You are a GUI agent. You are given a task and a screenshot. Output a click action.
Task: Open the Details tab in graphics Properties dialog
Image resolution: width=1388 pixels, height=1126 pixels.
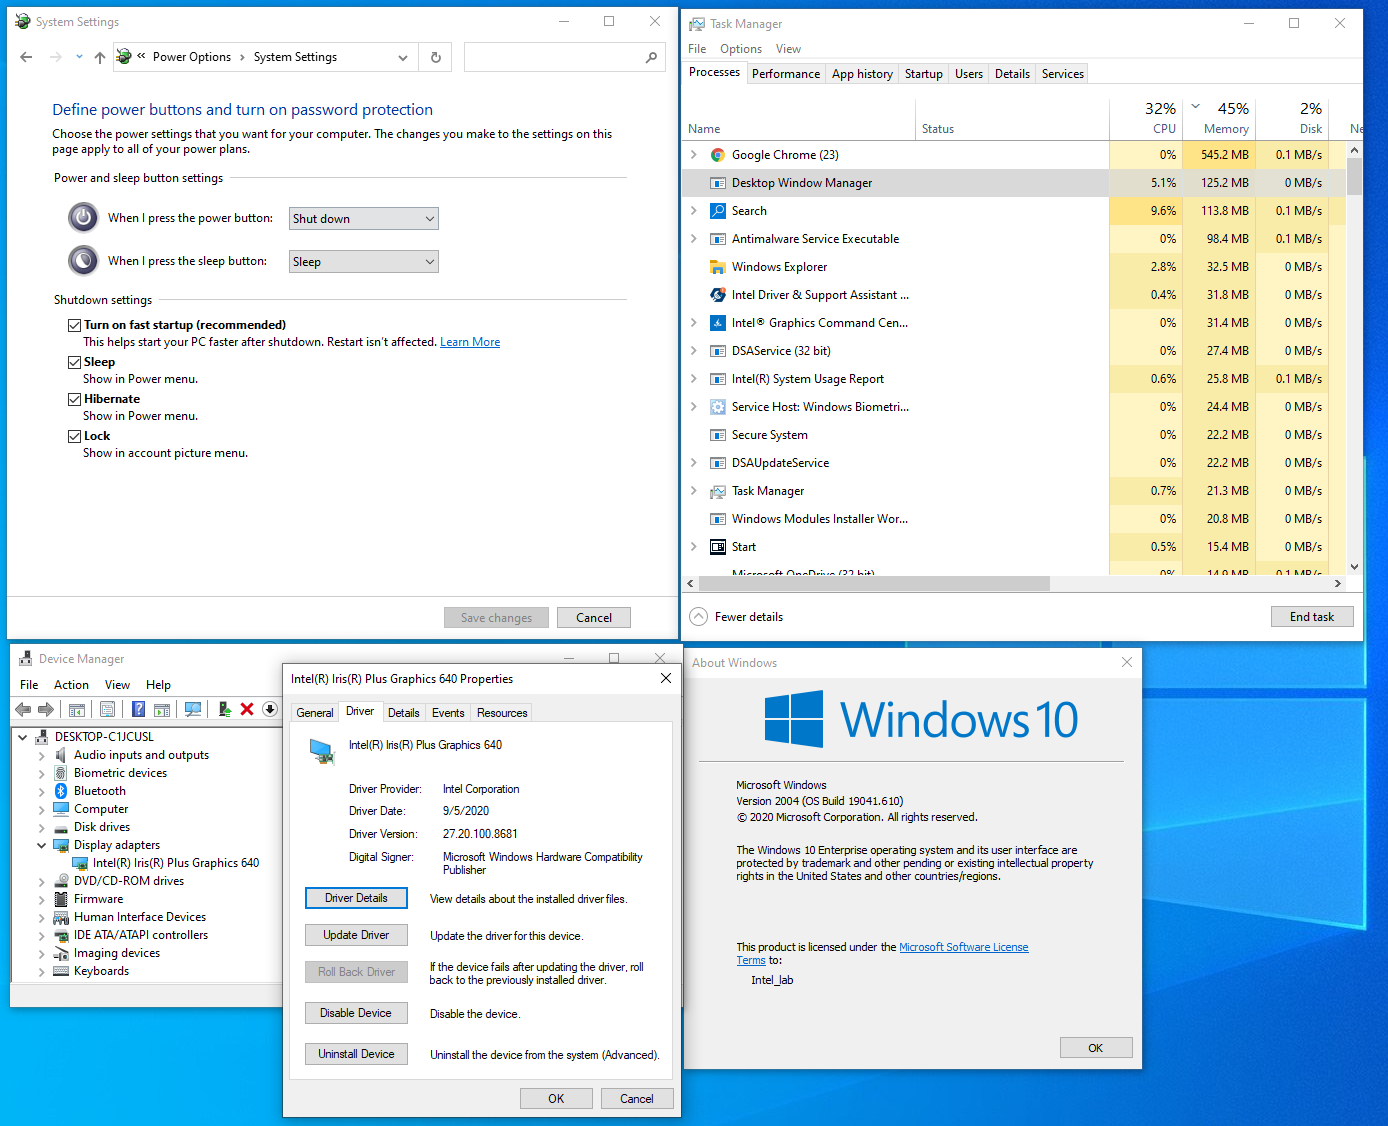(x=403, y=713)
